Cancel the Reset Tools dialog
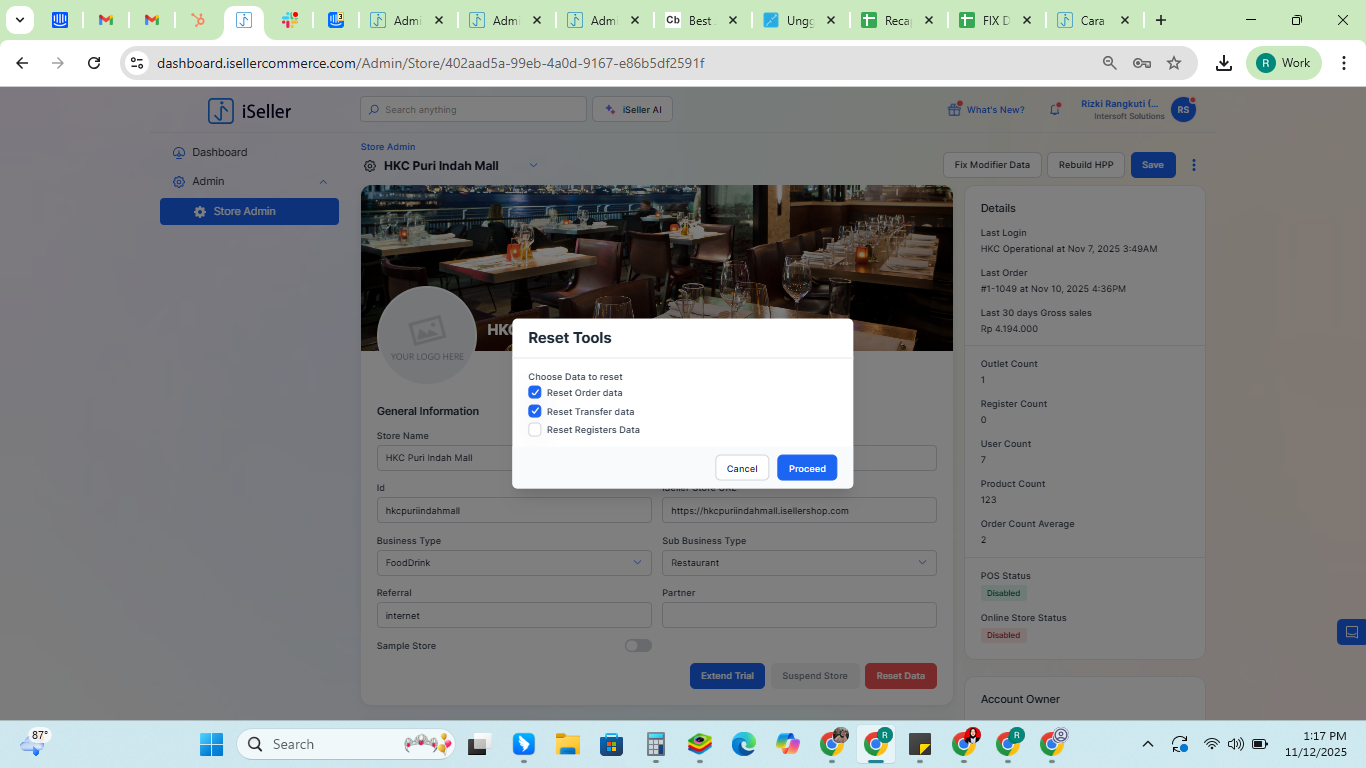This screenshot has height=768, width=1366. click(x=742, y=468)
